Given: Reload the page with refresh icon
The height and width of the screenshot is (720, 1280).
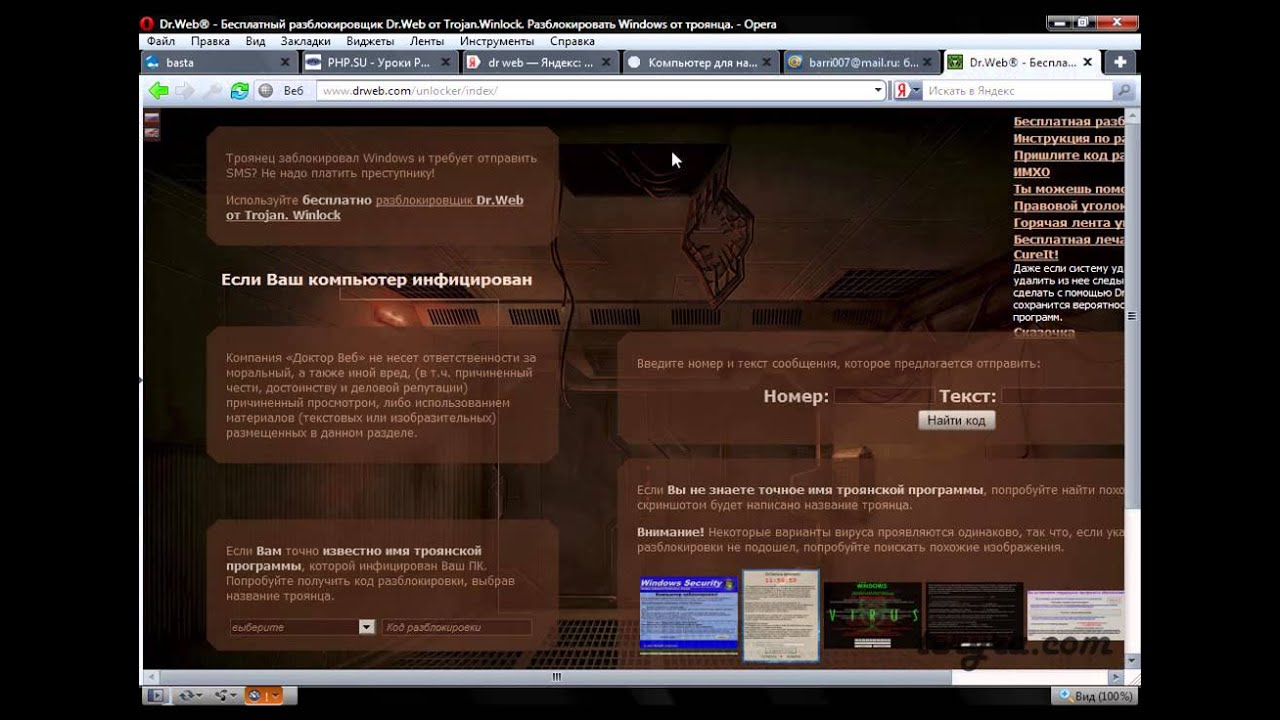Looking at the screenshot, I should coord(239,90).
